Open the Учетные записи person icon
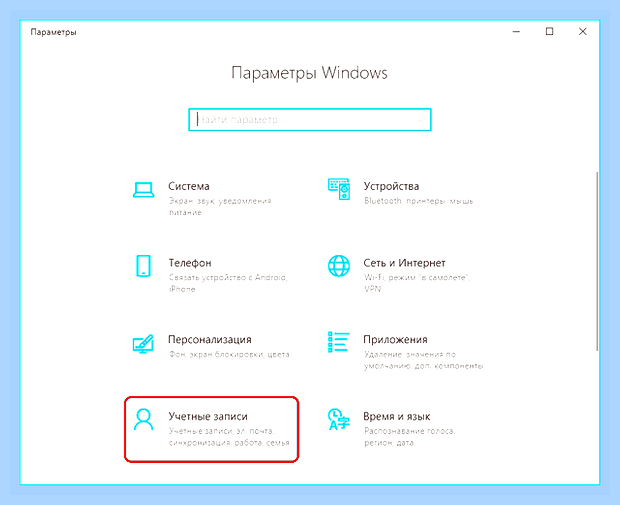Screen dimensions: 620x505 143,419
